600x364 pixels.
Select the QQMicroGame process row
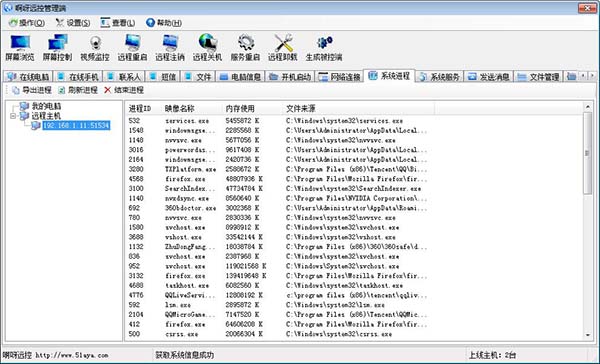pyautogui.click(x=279, y=315)
